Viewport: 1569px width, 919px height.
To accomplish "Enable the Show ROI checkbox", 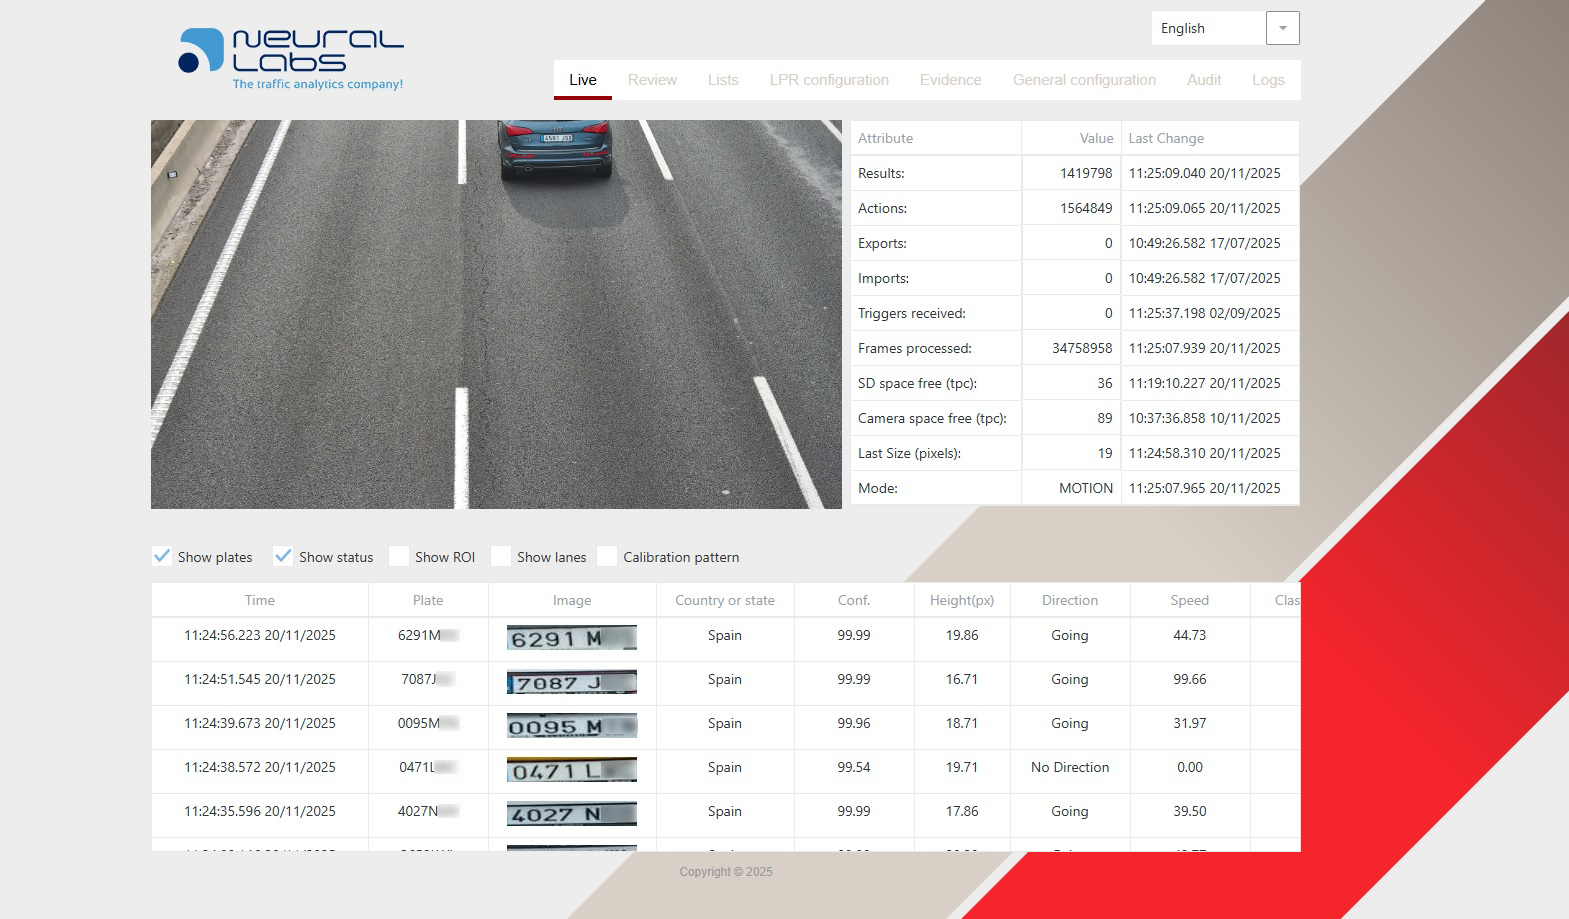I will 399,556.
